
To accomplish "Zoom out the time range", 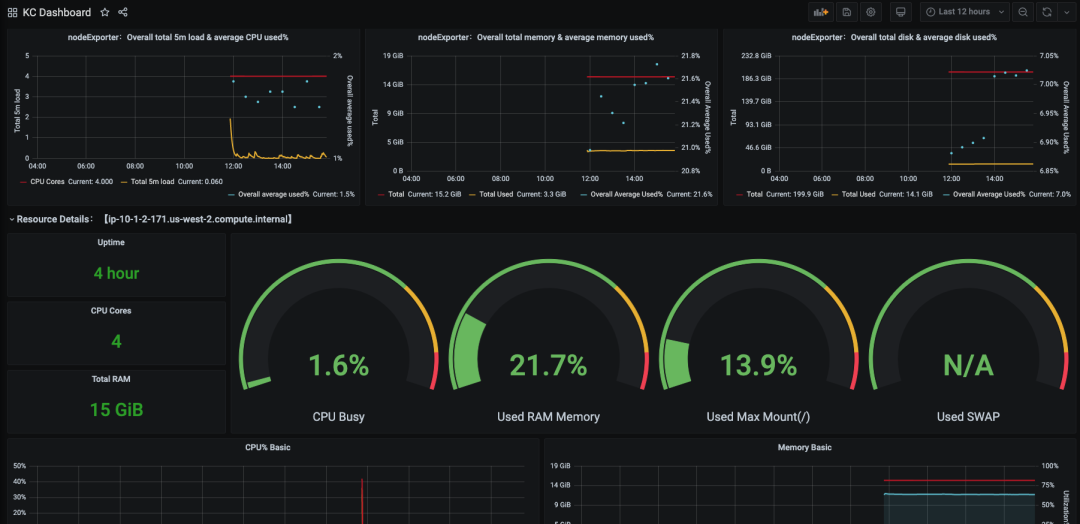I will click(1023, 12).
